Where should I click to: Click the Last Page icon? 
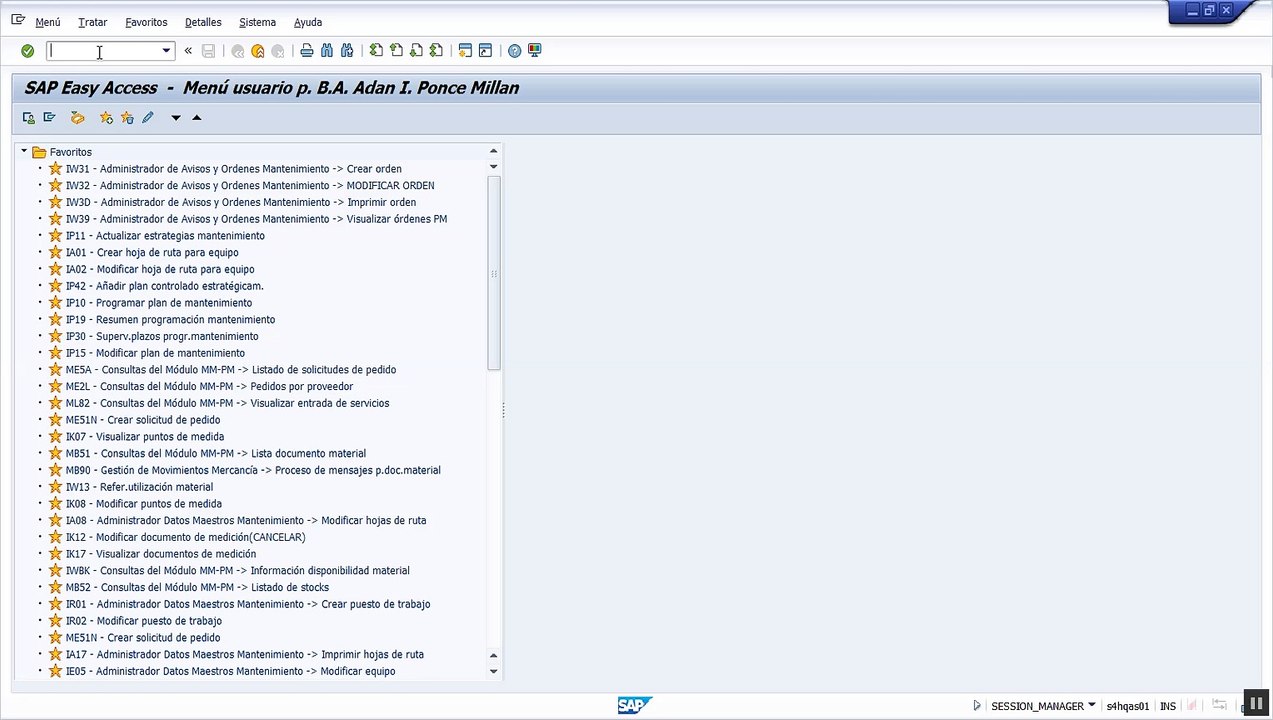(436, 51)
